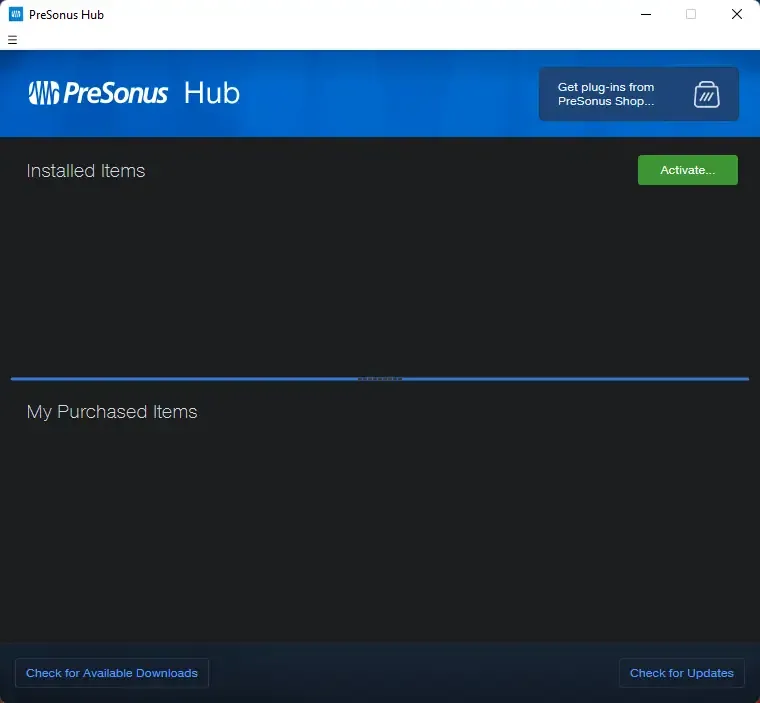Click the green Activate button

tap(687, 170)
